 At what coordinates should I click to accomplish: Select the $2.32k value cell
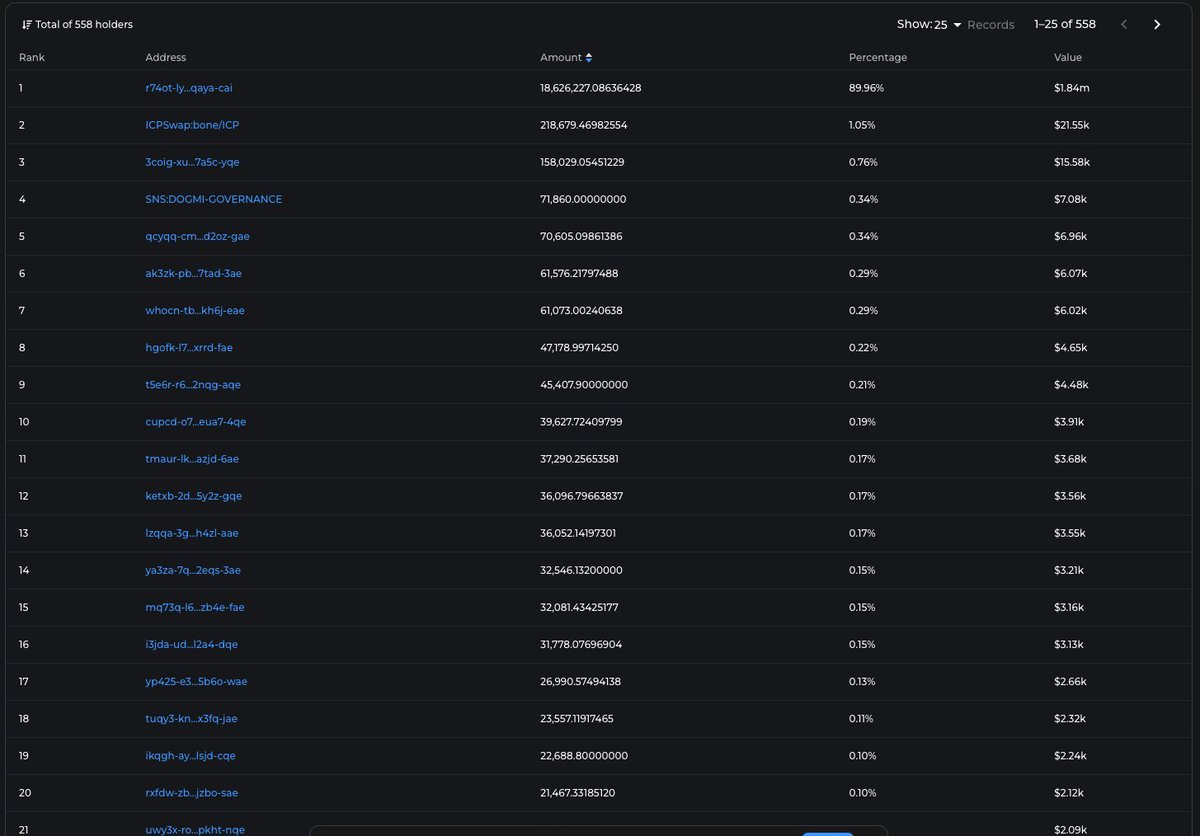click(1070, 718)
